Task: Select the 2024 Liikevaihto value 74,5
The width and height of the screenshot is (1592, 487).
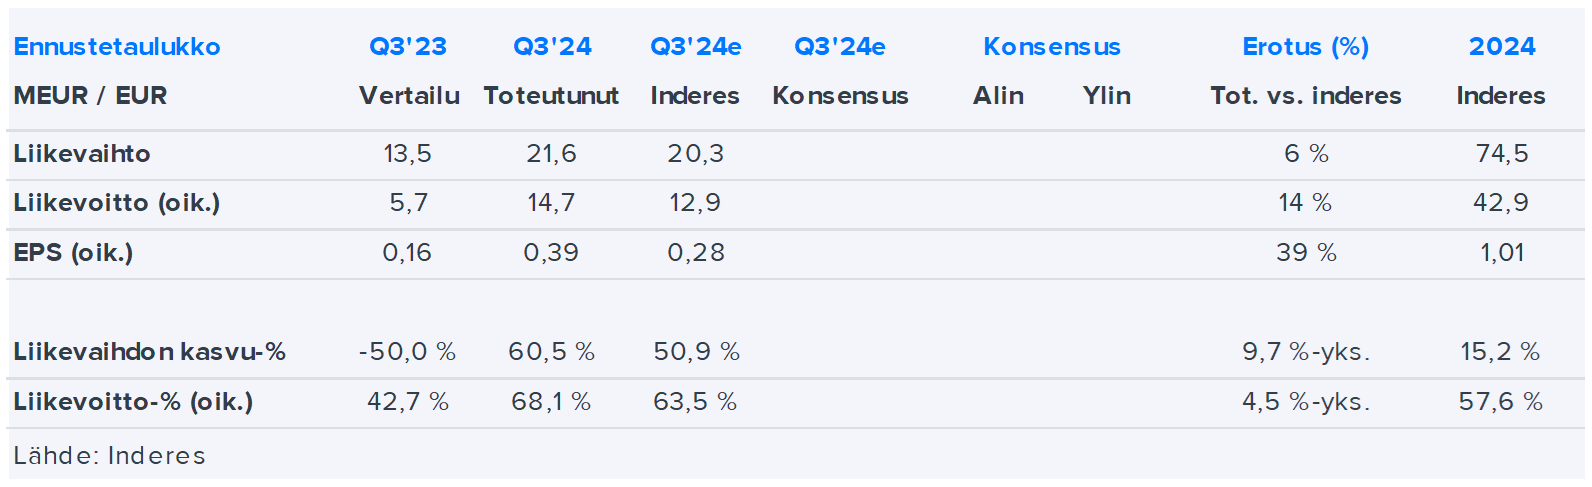Action: (1501, 154)
